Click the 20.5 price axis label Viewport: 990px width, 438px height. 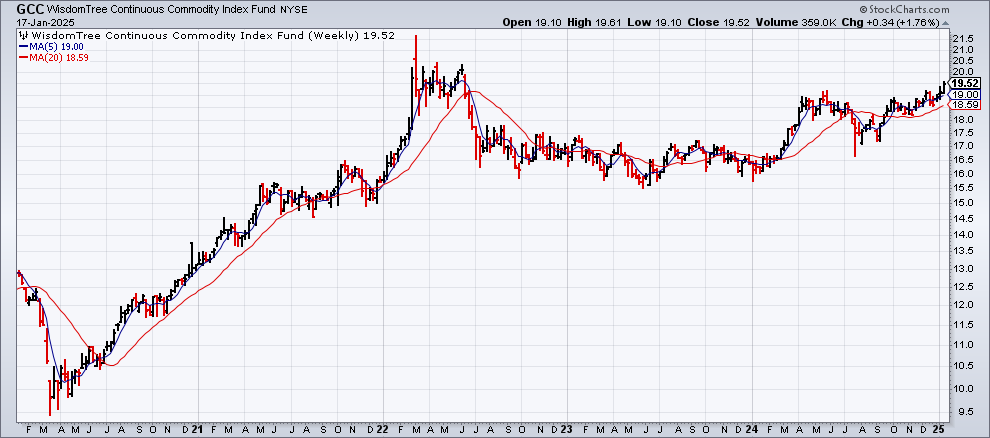[x=961, y=61]
